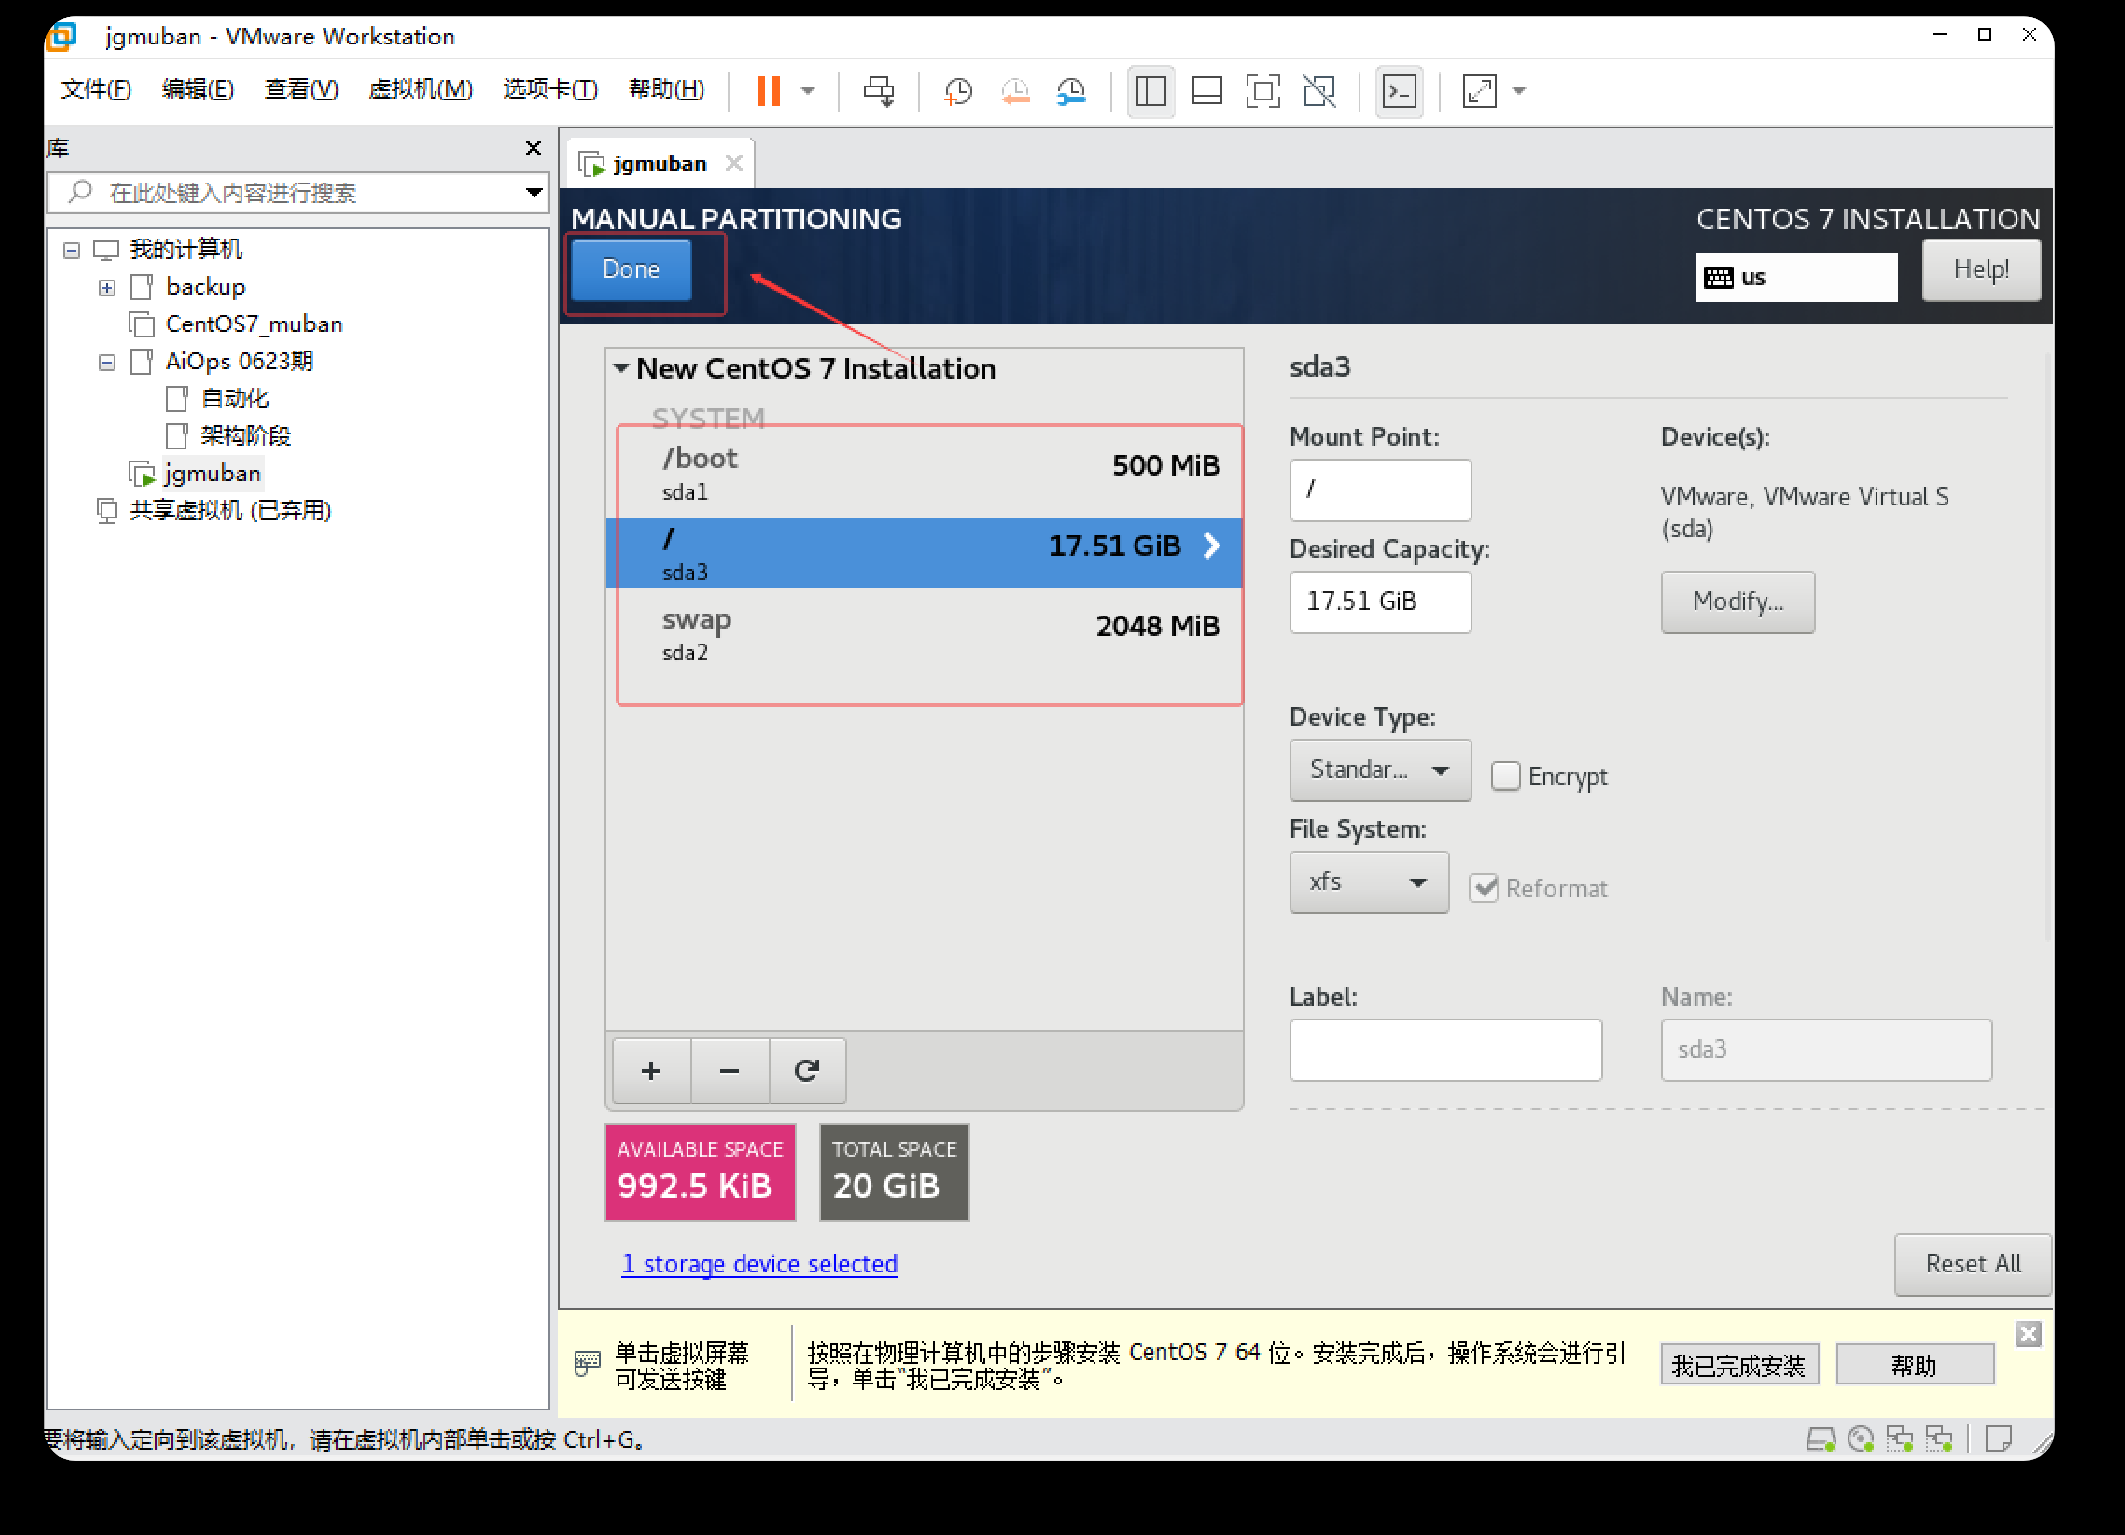Open the 查看(V) menu
The height and width of the screenshot is (1535, 2125).
(x=301, y=89)
